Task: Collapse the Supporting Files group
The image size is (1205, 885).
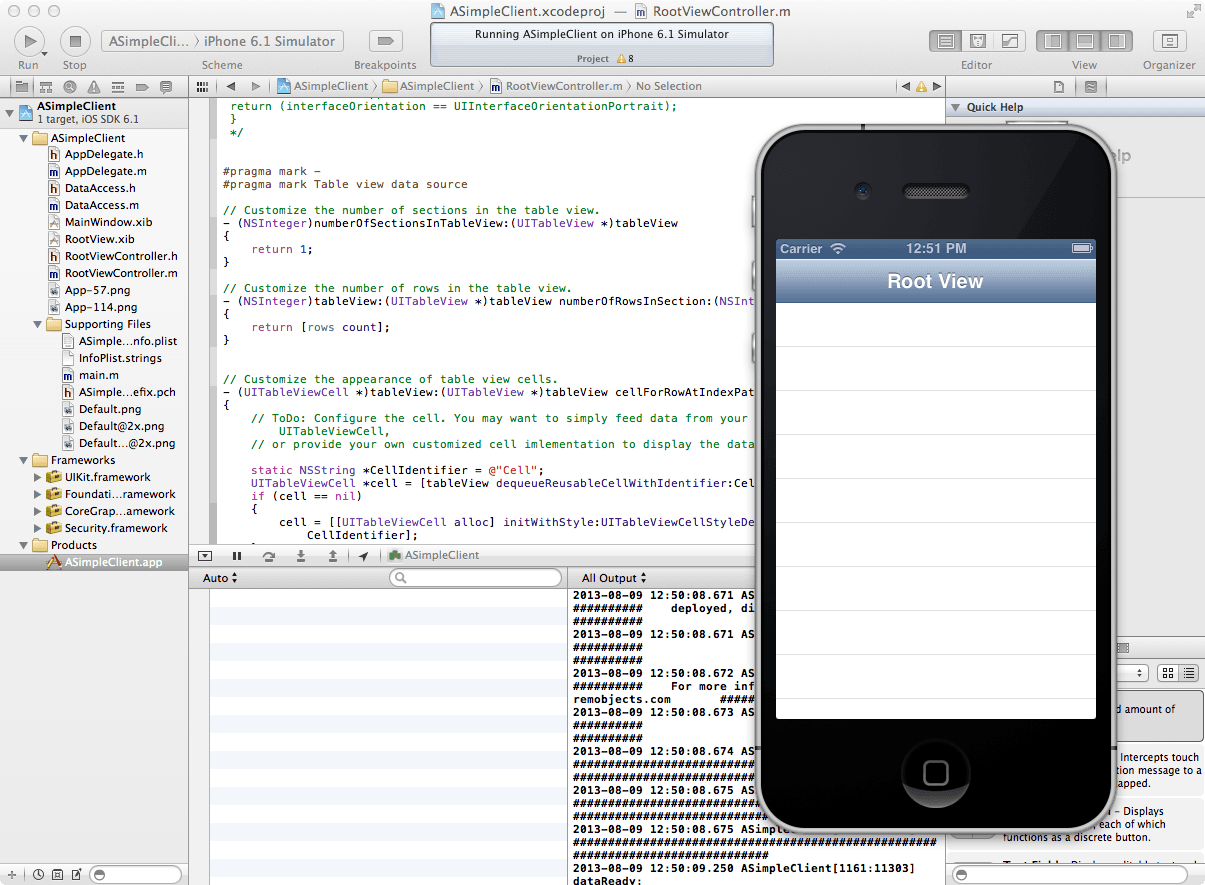Action: point(37,324)
